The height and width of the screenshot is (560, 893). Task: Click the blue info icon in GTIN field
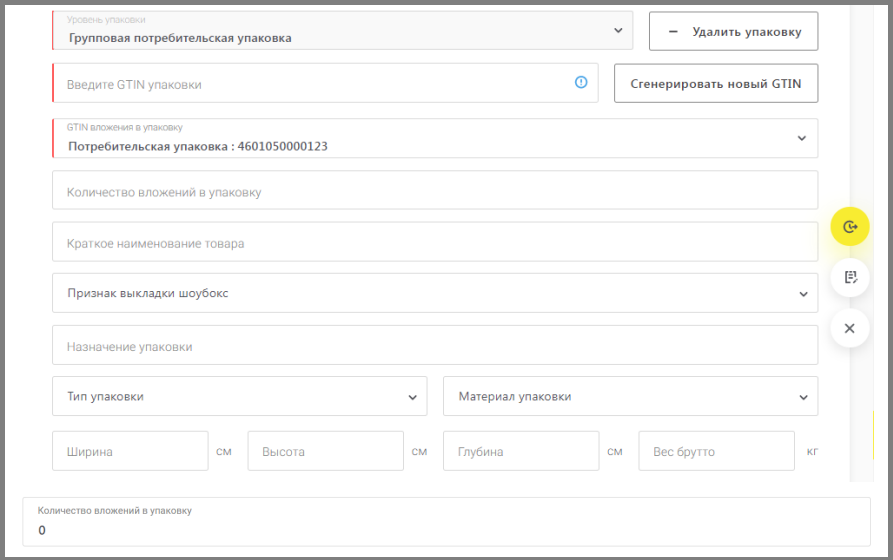coord(580,82)
